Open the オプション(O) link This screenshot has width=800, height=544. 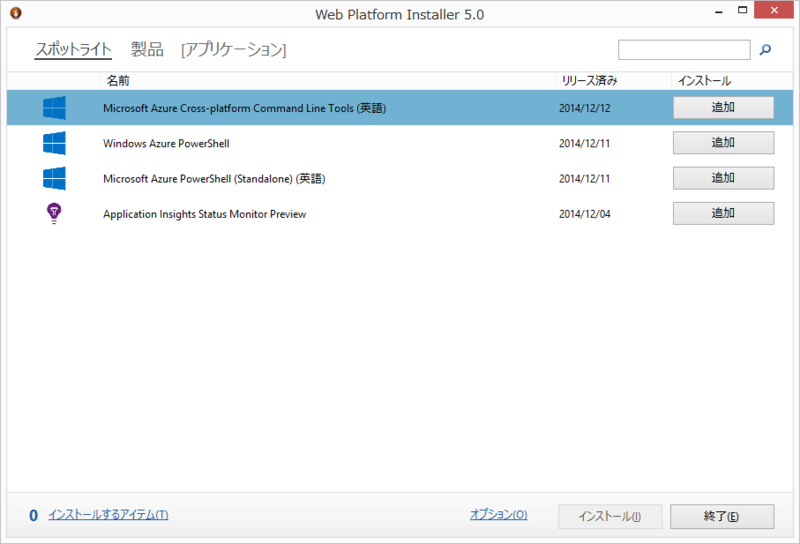(498, 514)
